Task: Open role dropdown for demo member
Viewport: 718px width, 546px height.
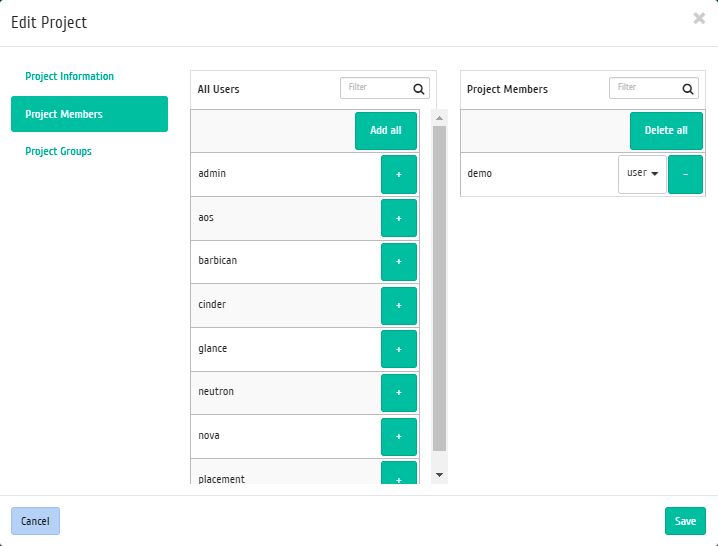Action: 642,174
